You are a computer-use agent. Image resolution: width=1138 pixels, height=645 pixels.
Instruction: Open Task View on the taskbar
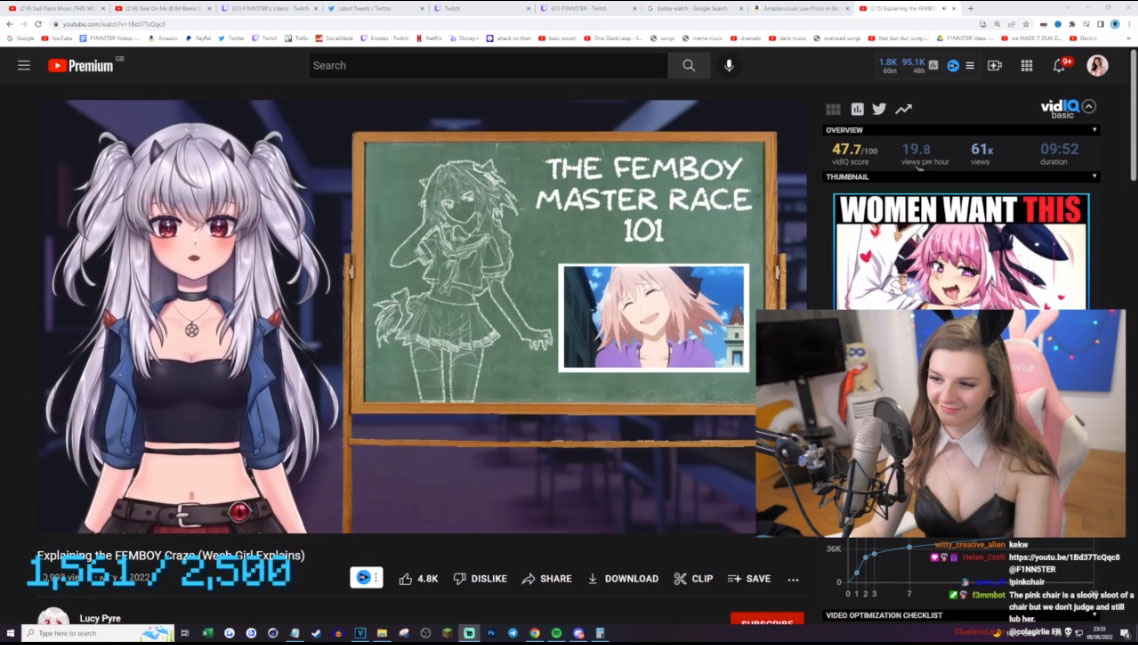tap(185, 633)
